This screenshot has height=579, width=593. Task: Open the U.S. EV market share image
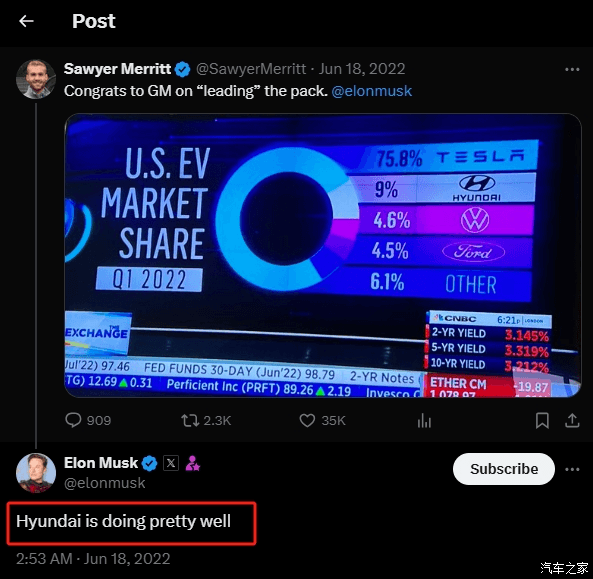(323, 255)
